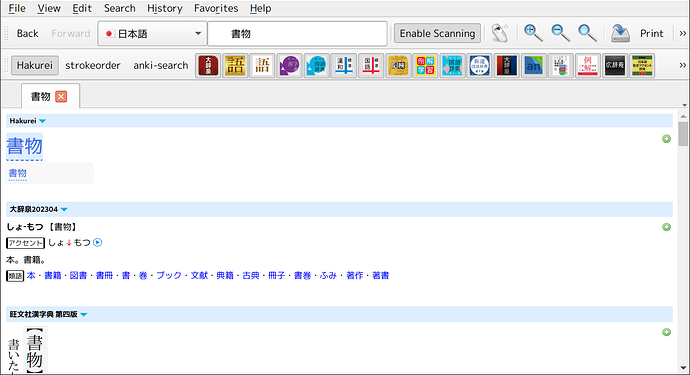Switch to strokeorder group
Viewport: 690px width, 375px height.
click(x=93, y=66)
